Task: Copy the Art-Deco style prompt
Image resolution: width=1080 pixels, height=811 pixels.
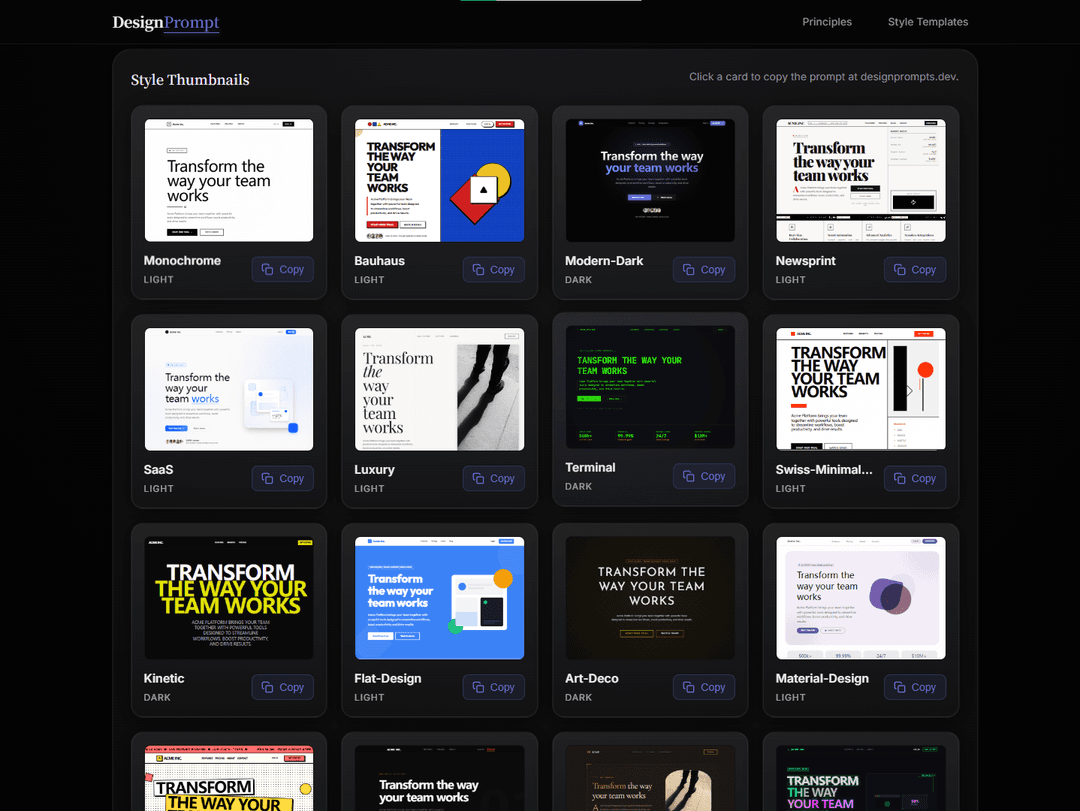Action: pyautogui.click(x=704, y=687)
